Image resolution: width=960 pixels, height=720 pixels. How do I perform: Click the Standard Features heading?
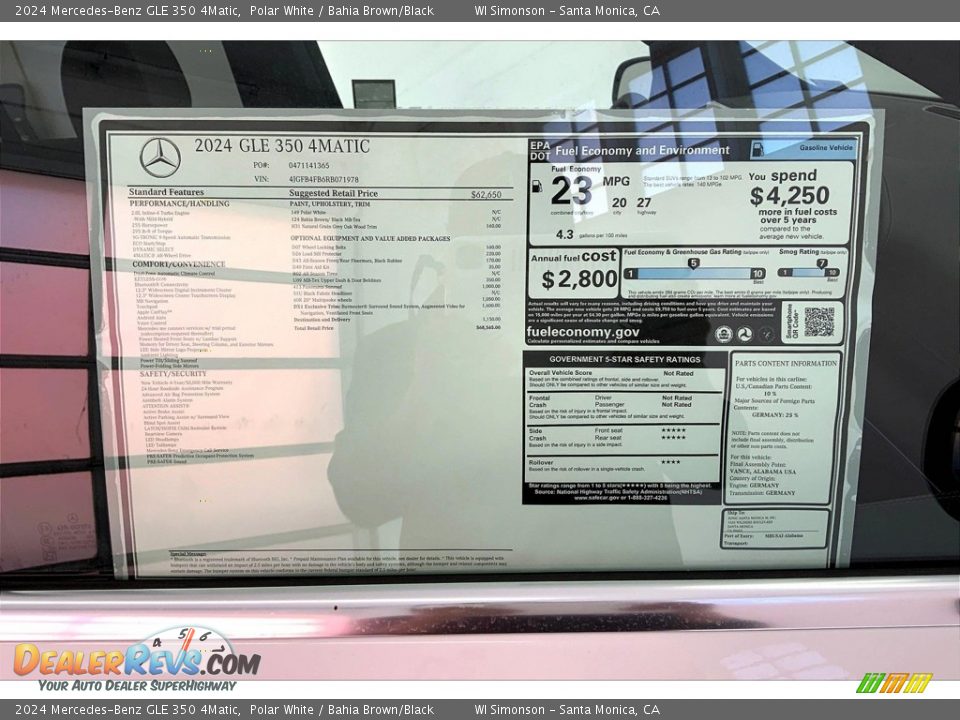(166, 192)
